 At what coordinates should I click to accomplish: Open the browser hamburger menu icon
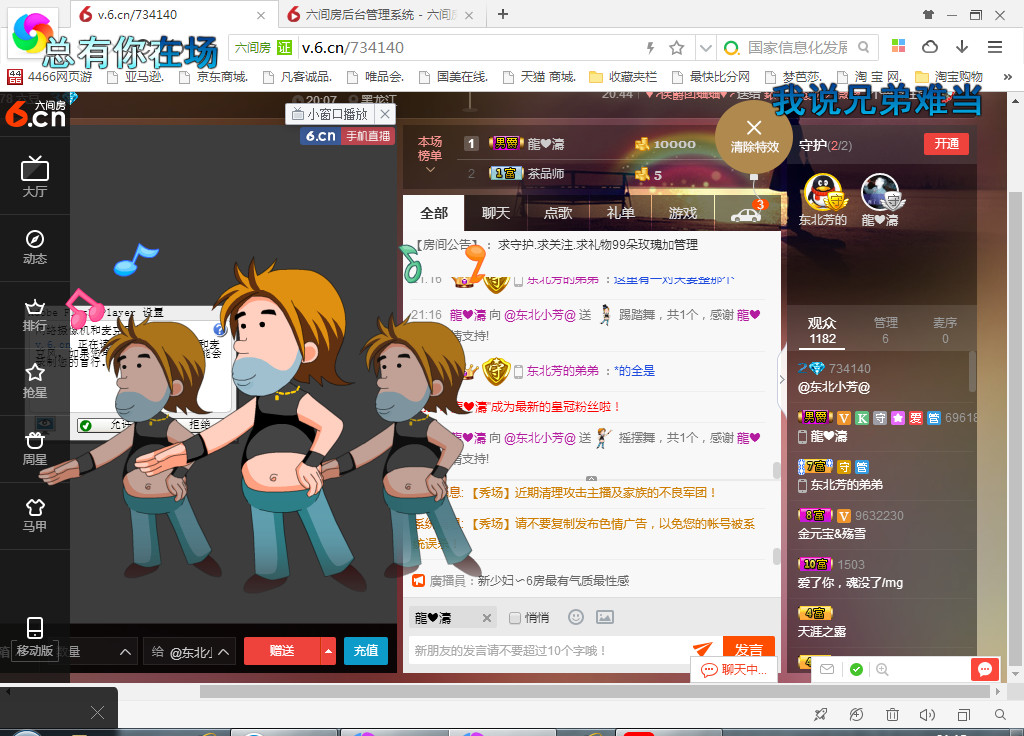(995, 46)
